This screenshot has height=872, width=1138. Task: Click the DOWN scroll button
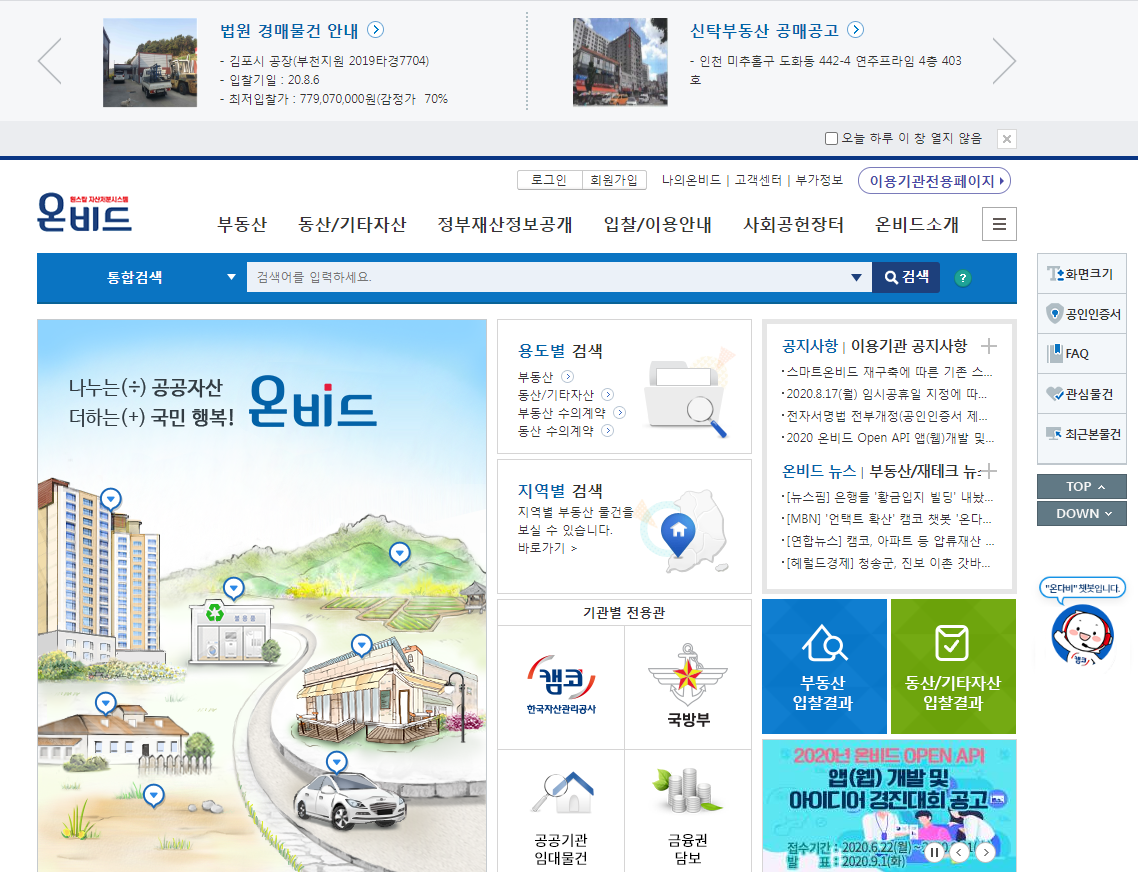pyautogui.click(x=1081, y=513)
